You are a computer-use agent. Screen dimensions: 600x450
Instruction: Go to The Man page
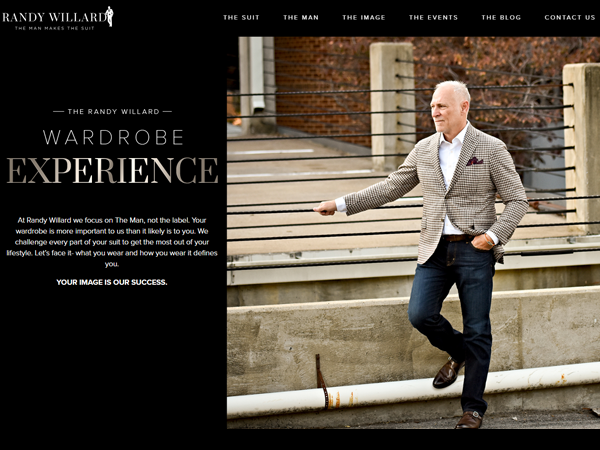tap(301, 17)
